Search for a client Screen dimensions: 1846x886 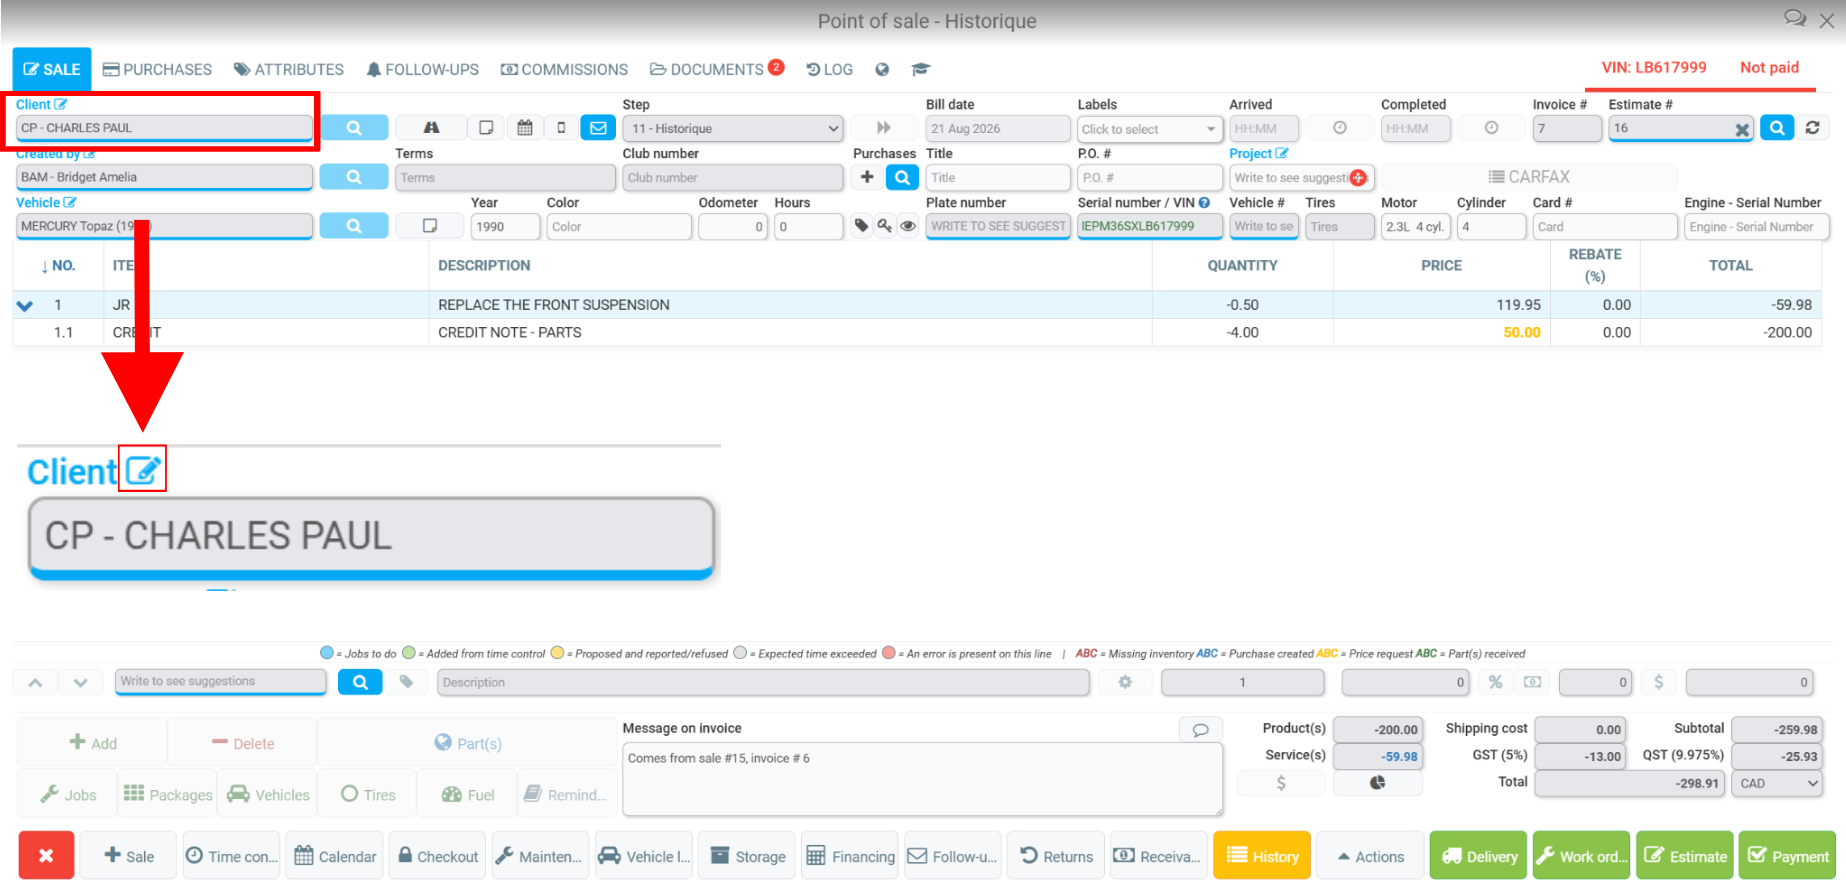(354, 128)
